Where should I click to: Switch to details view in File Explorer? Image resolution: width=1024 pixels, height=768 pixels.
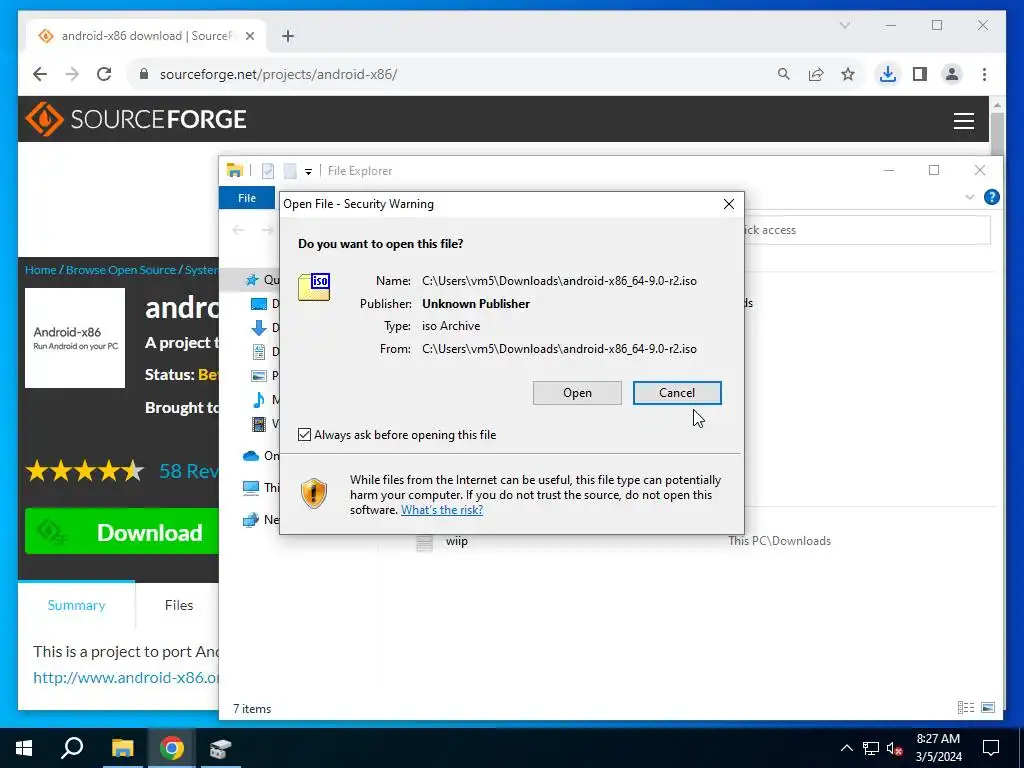click(966, 707)
